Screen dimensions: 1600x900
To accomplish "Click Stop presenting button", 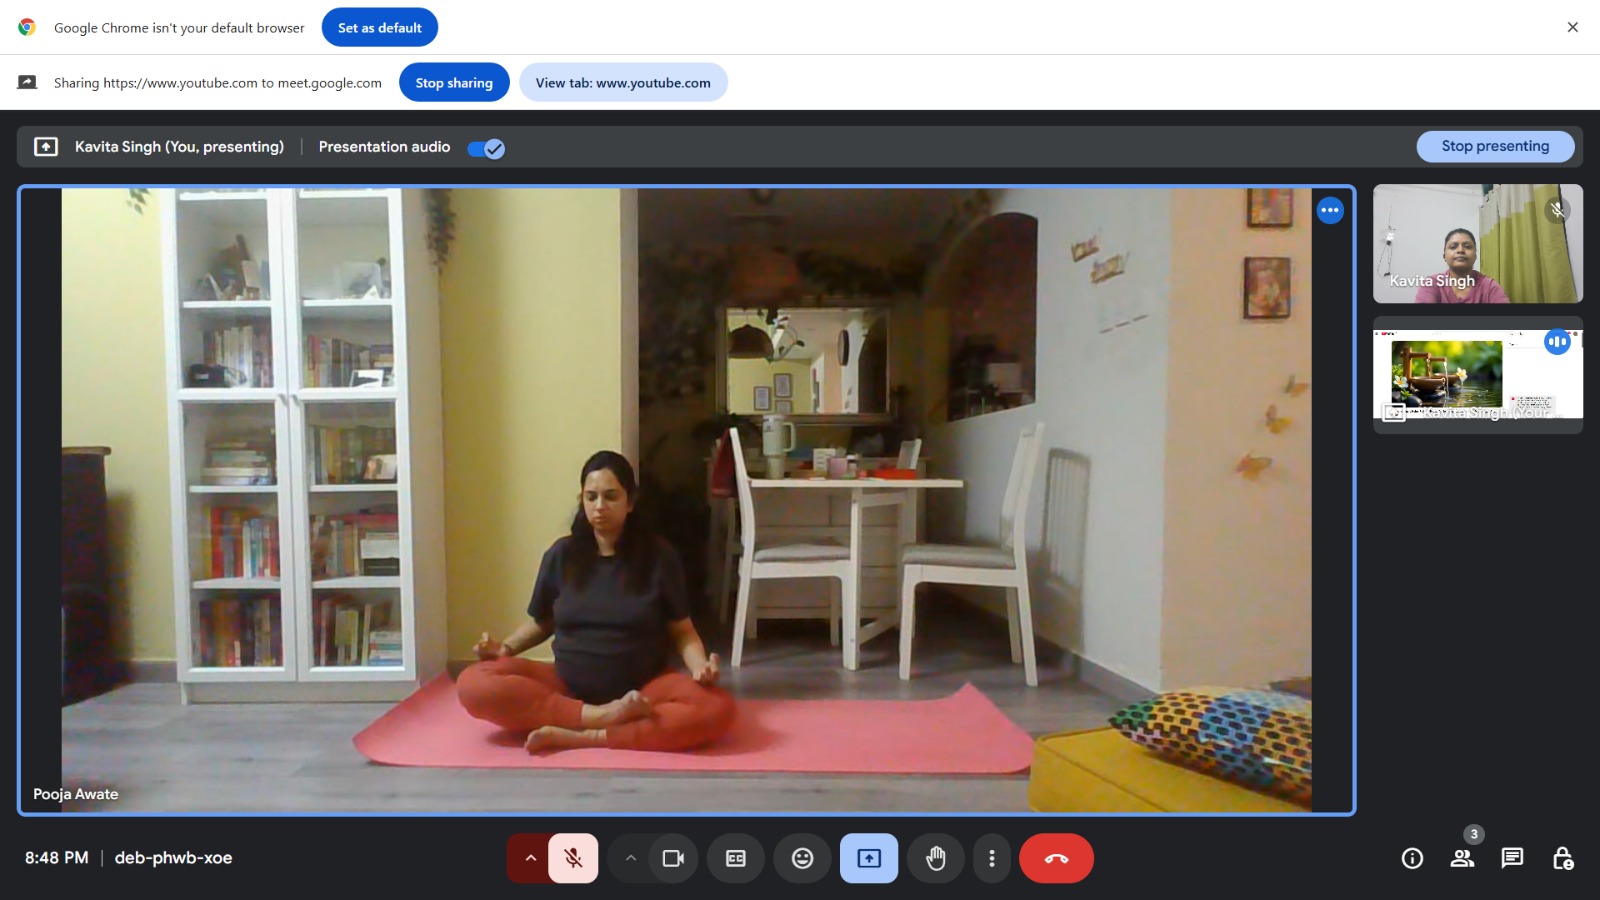I will click(x=1495, y=146).
